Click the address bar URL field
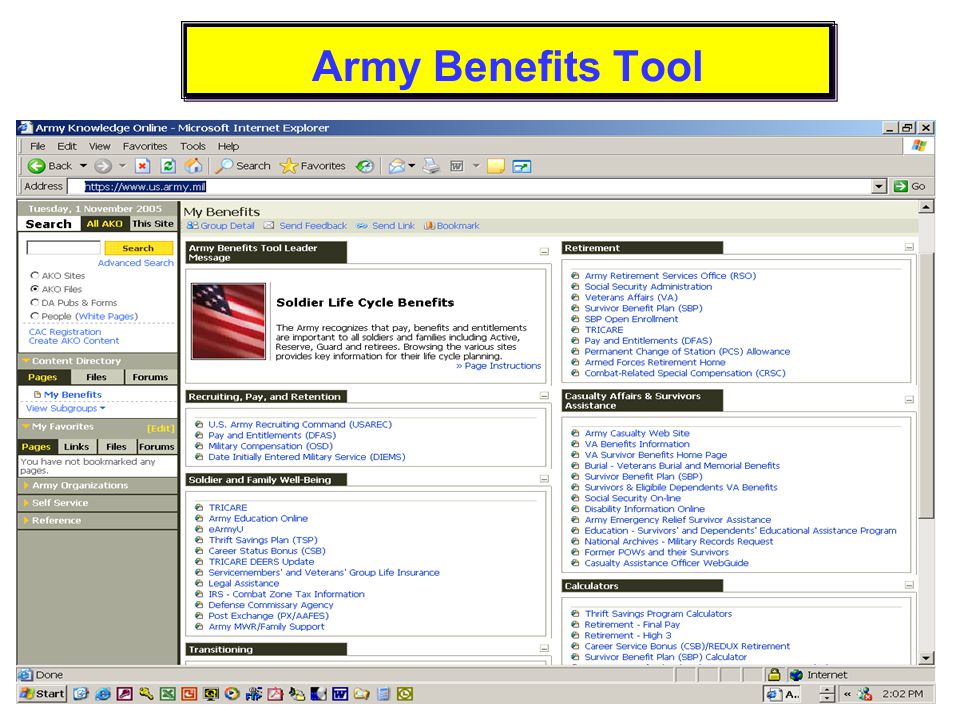Viewport: 960px width, 720px height. coord(469,186)
